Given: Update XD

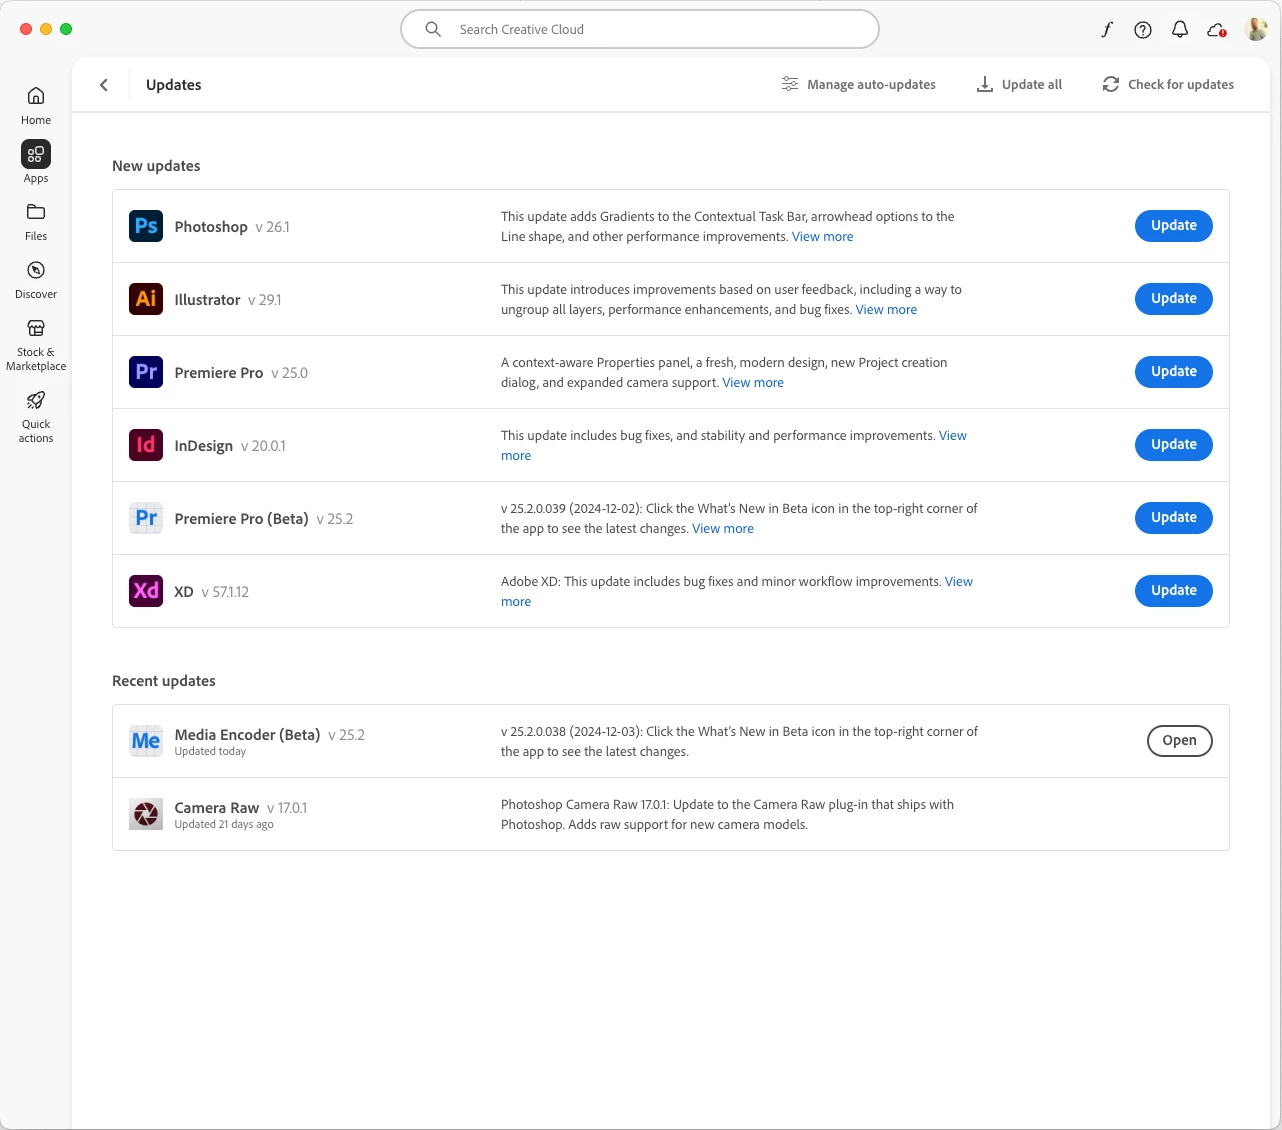Looking at the screenshot, I should pyautogui.click(x=1174, y=591).
